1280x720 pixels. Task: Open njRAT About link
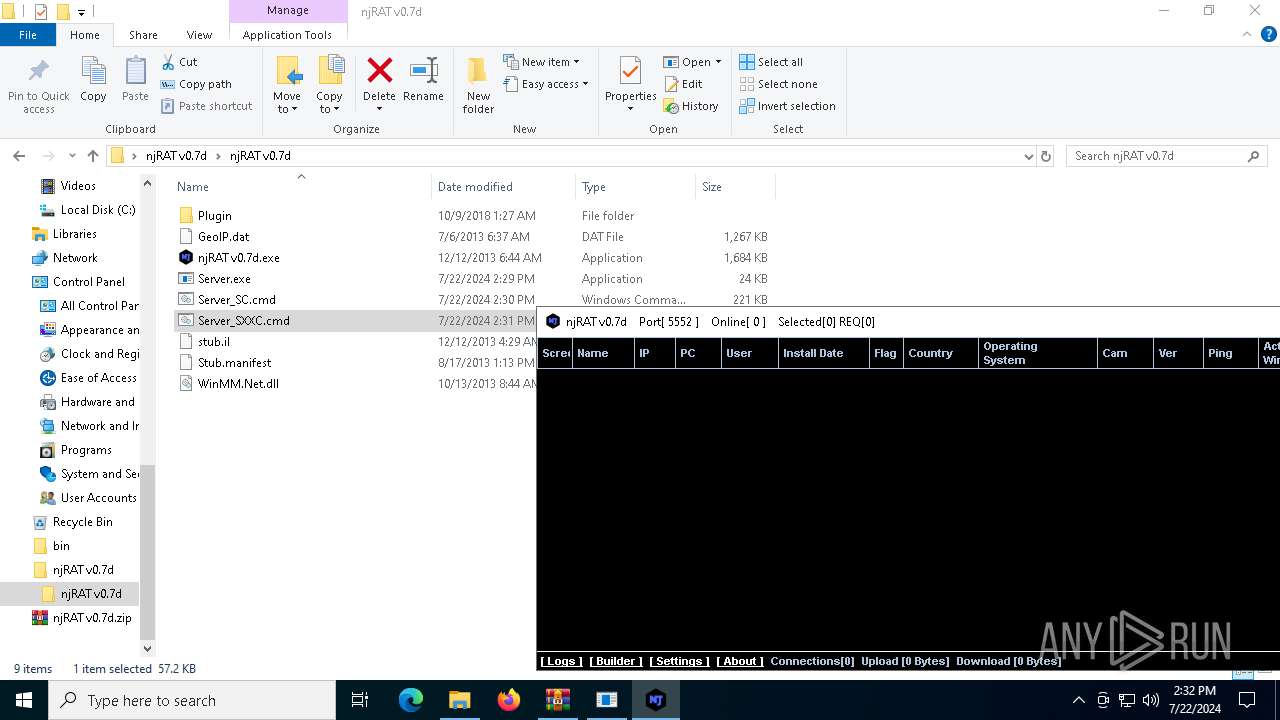pos(740,661)
